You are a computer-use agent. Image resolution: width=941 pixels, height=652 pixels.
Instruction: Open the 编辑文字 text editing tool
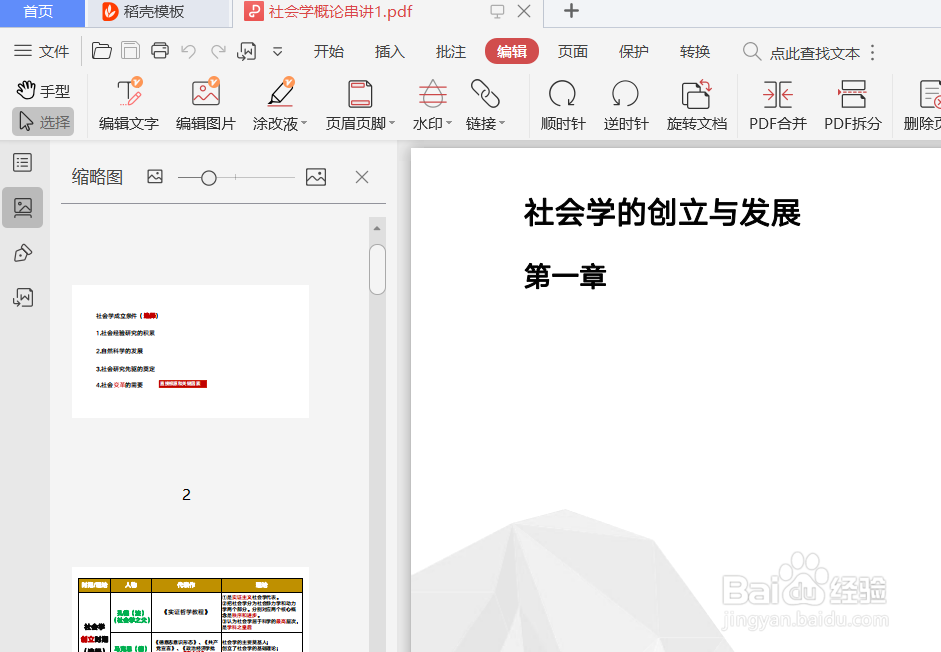point(131,104)
